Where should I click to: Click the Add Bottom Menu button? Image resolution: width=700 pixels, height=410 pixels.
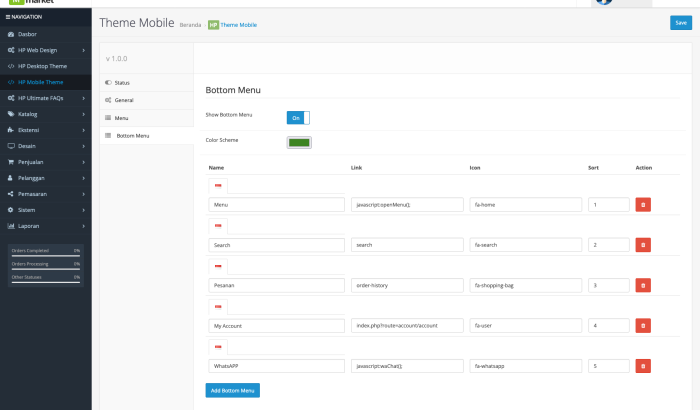pyautogui.click(x=233, y=390)
